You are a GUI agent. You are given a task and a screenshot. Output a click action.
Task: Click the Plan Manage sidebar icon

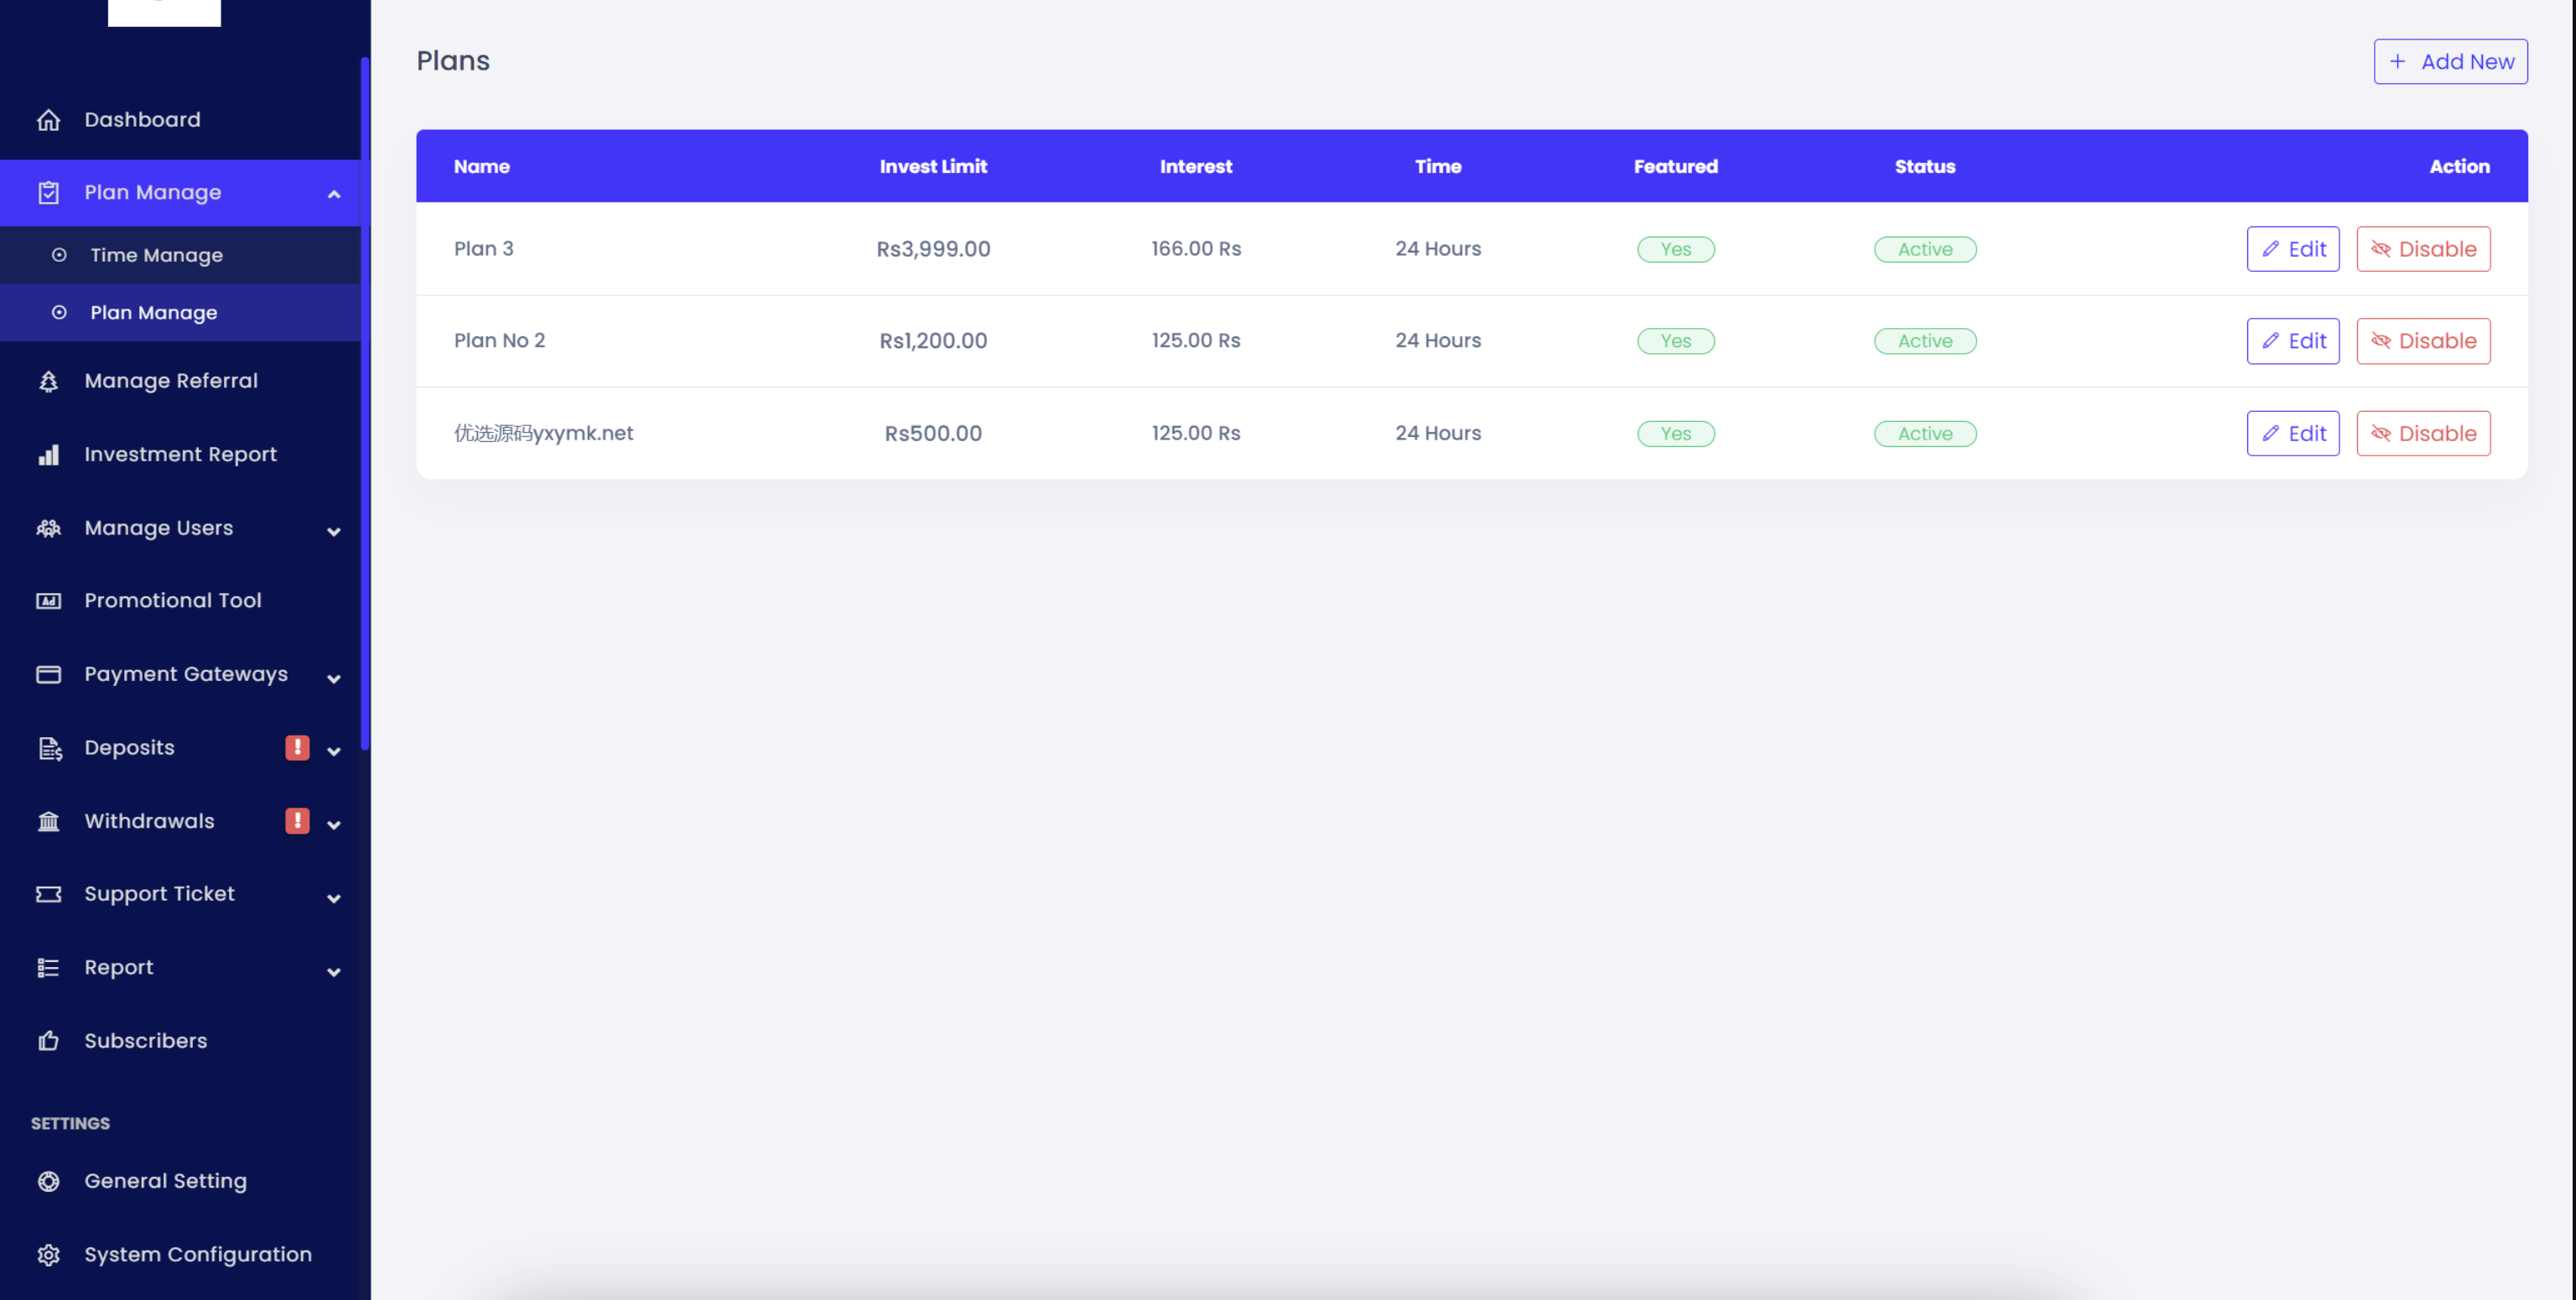48,192
